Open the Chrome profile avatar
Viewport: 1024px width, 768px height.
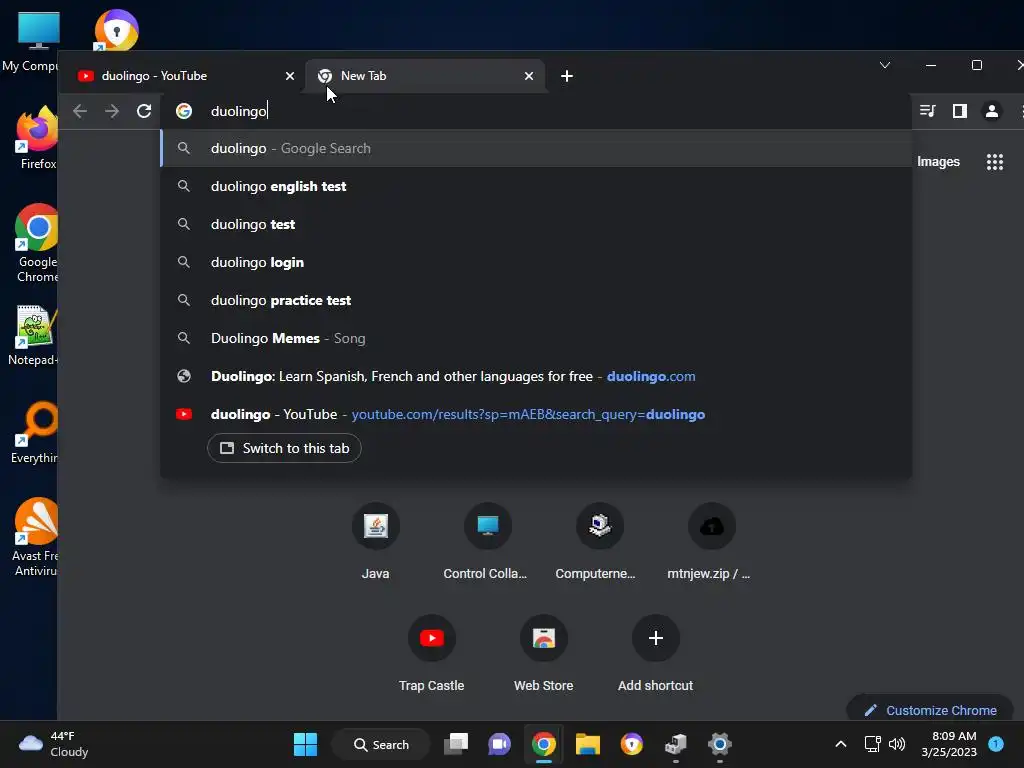(x=991, y=111)
